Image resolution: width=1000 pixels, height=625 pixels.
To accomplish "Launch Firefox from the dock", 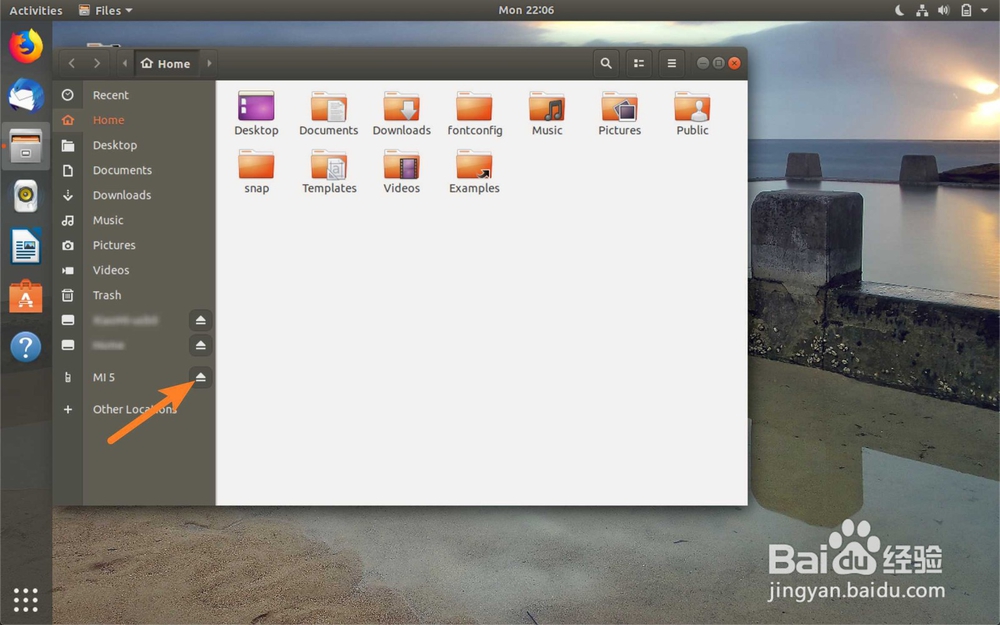I will (x=25, y=45).
